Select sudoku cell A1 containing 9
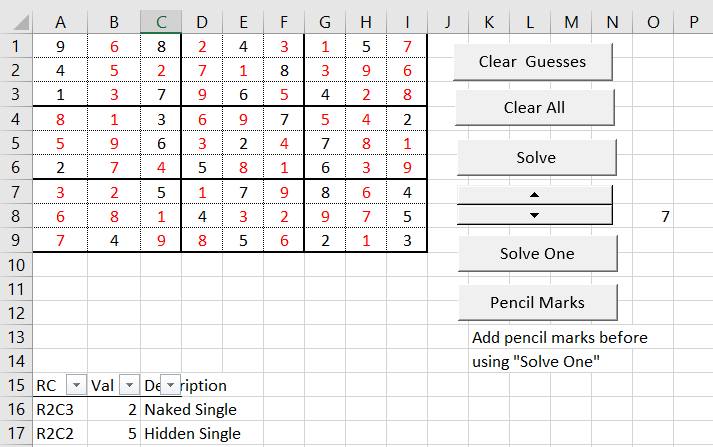Screen dimensions: 713x447 point(60,46)
